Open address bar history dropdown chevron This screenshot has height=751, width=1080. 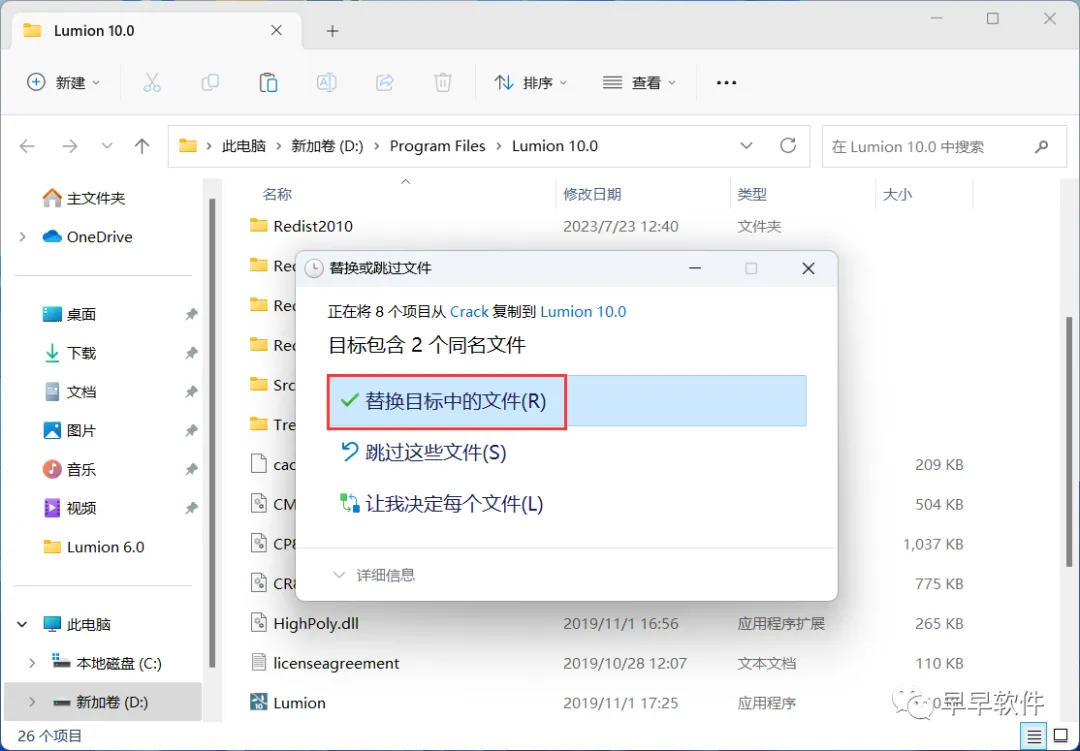(746, 145)
